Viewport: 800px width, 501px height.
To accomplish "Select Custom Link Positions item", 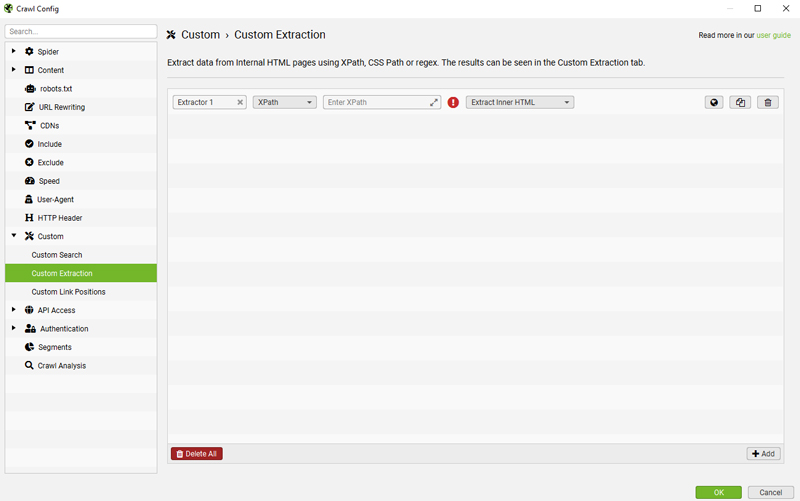I will click(x=68, y=292).
